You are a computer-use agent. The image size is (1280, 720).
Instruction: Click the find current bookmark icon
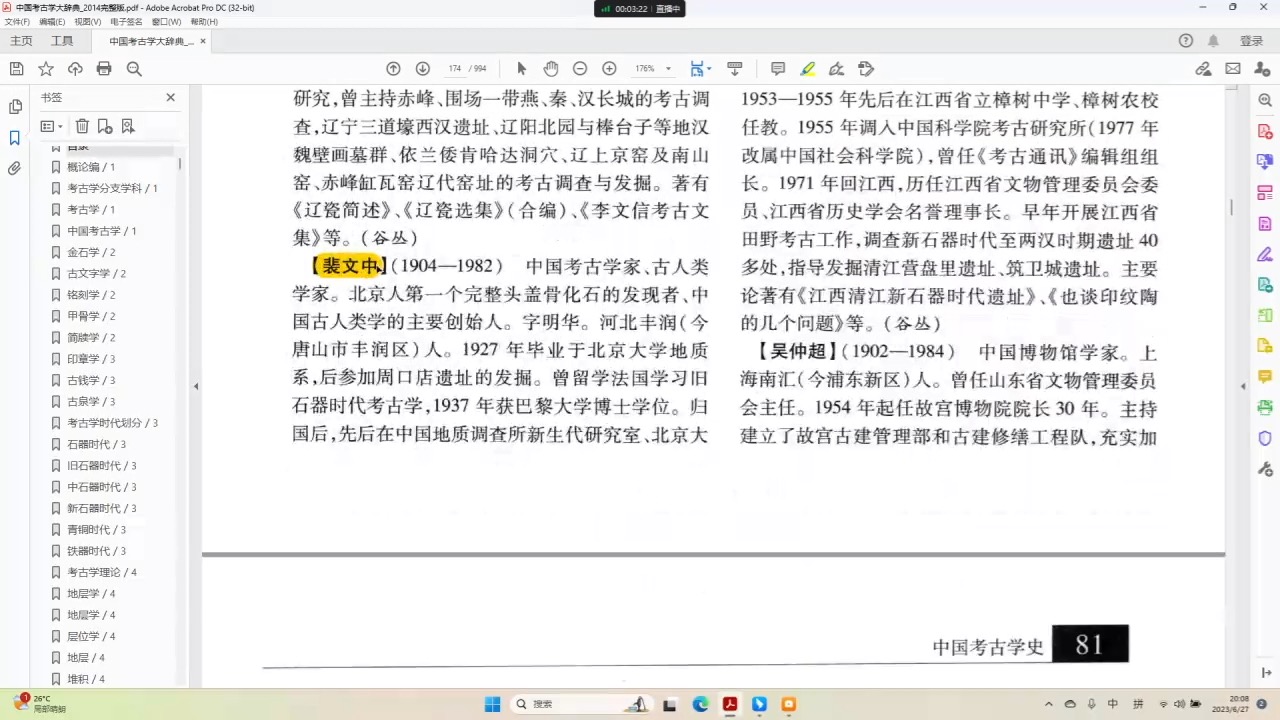tap(128, 126)
